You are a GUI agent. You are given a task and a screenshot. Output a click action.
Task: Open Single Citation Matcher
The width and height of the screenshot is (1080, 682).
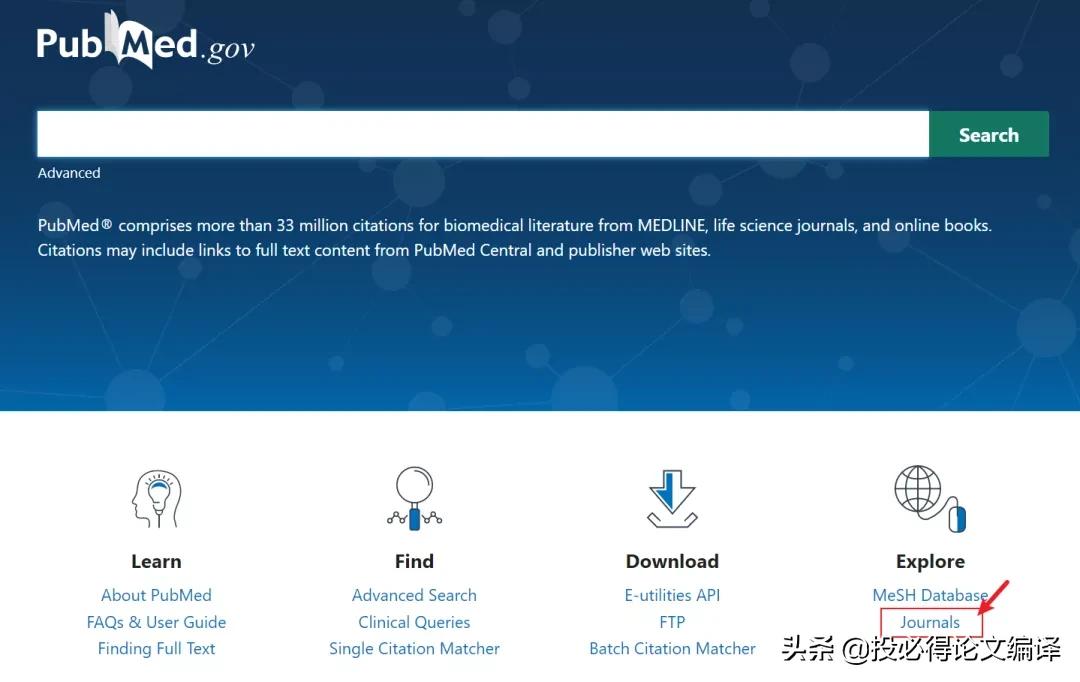pyautogui.click(x=414, y=648)
